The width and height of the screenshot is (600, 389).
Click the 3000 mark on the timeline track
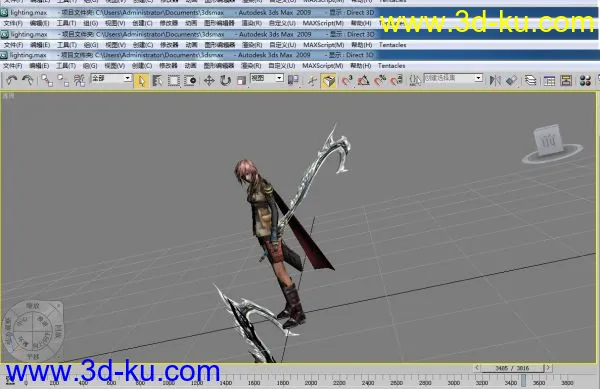(x=453, y=382)
